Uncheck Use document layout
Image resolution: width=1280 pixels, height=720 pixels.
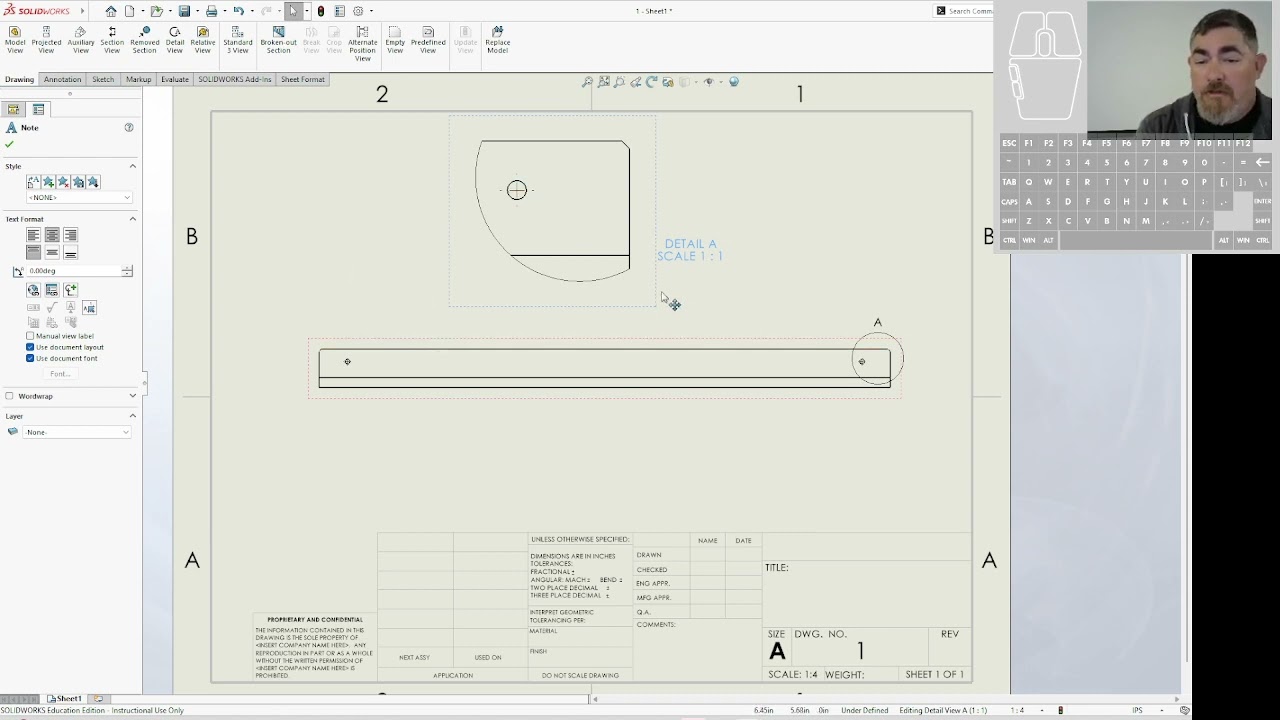[x=30, y=347]
